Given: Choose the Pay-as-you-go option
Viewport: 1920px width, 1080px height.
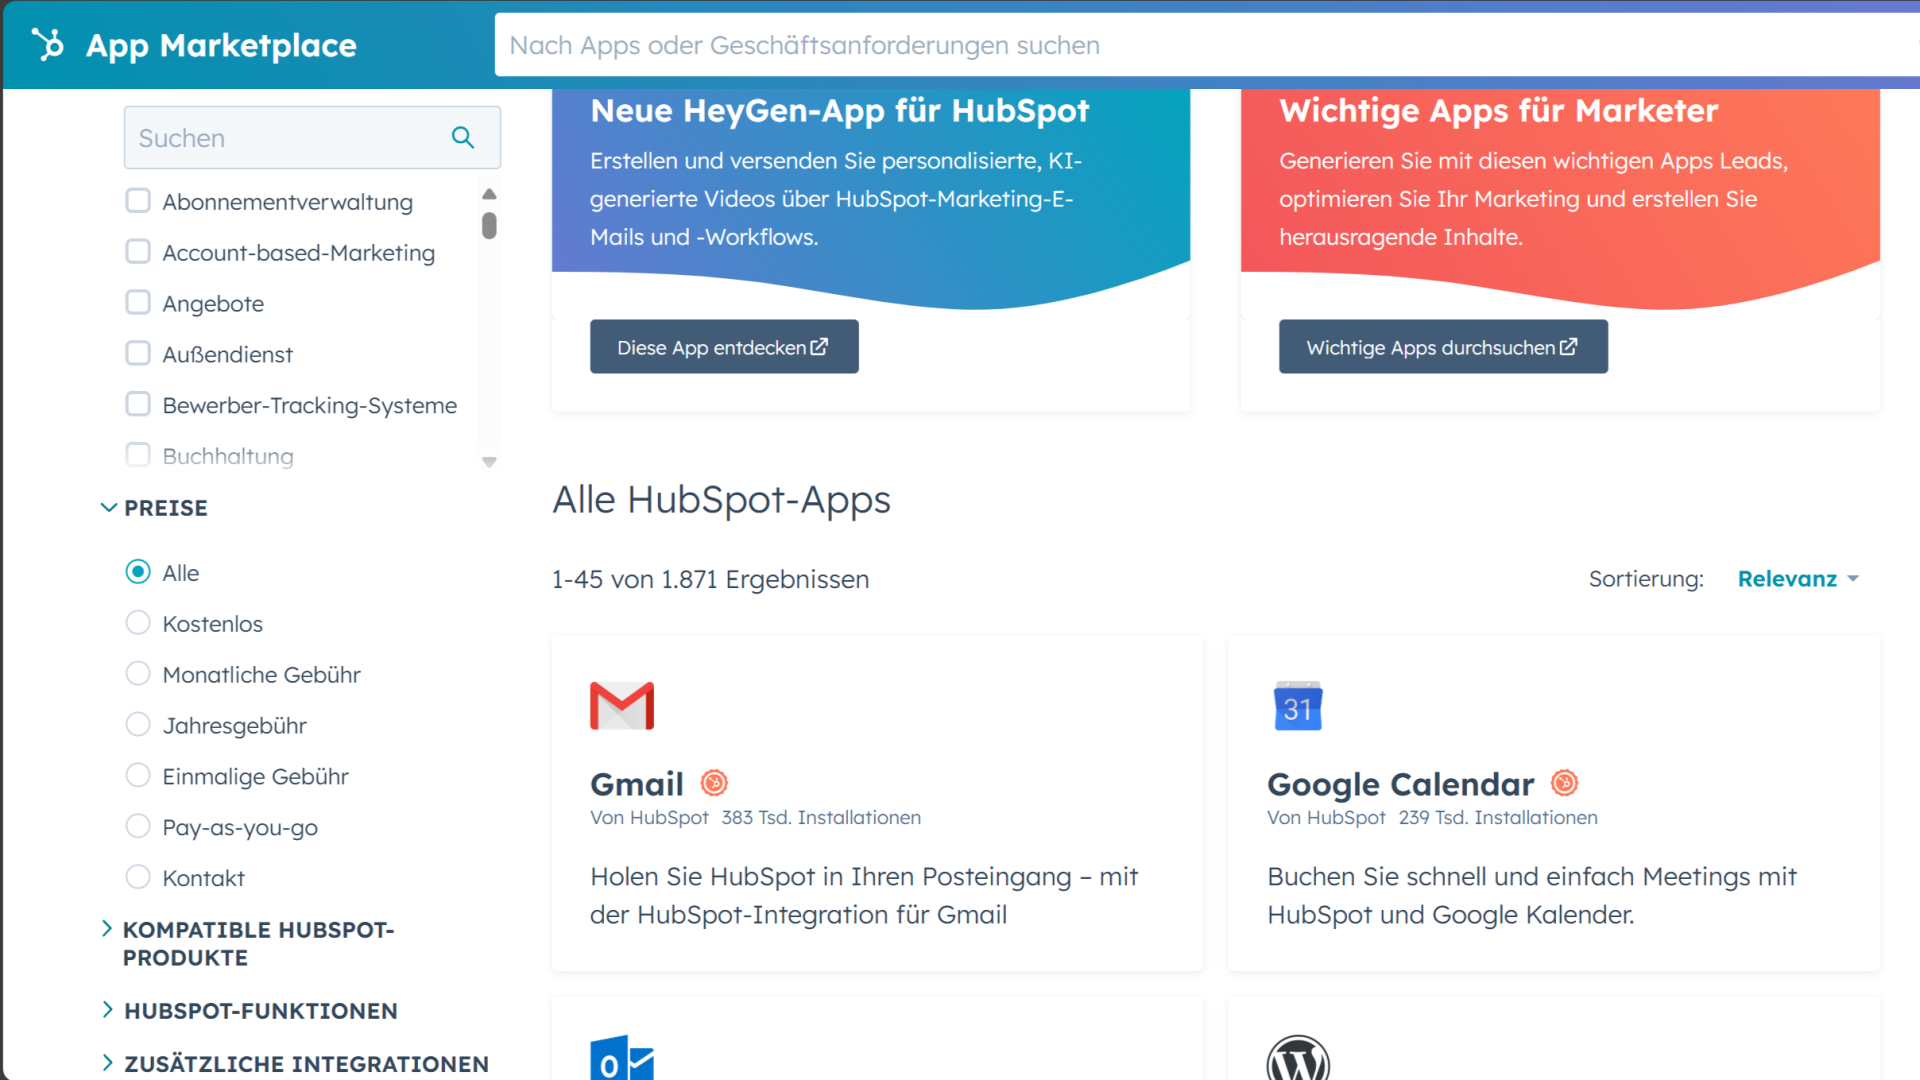Looking at the screenshot, I should [138, 827].
